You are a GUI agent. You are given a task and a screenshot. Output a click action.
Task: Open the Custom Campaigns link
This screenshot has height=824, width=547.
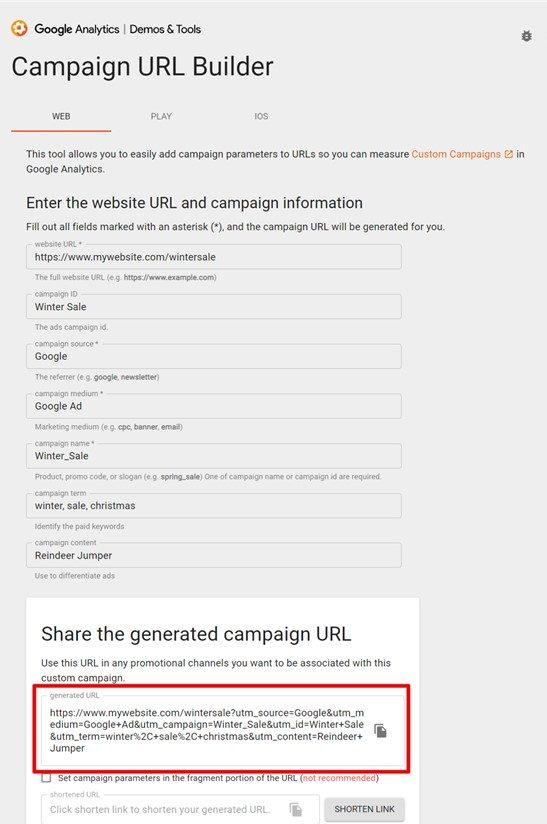tap(456, 154)
